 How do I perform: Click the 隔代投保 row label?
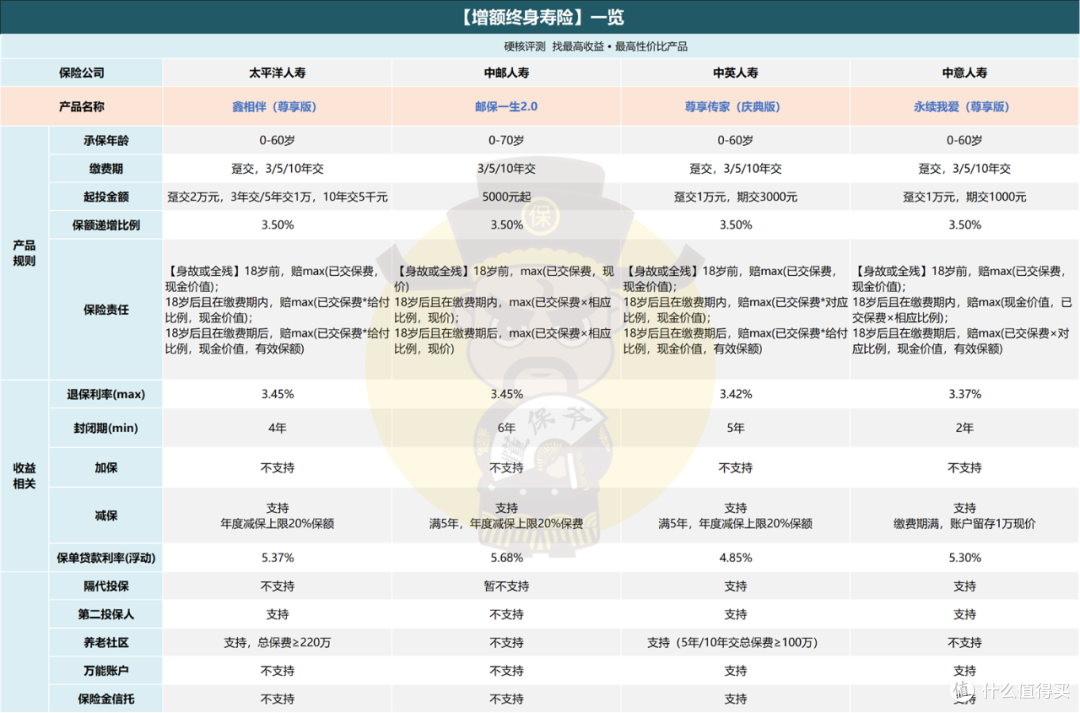pos(106,586)
